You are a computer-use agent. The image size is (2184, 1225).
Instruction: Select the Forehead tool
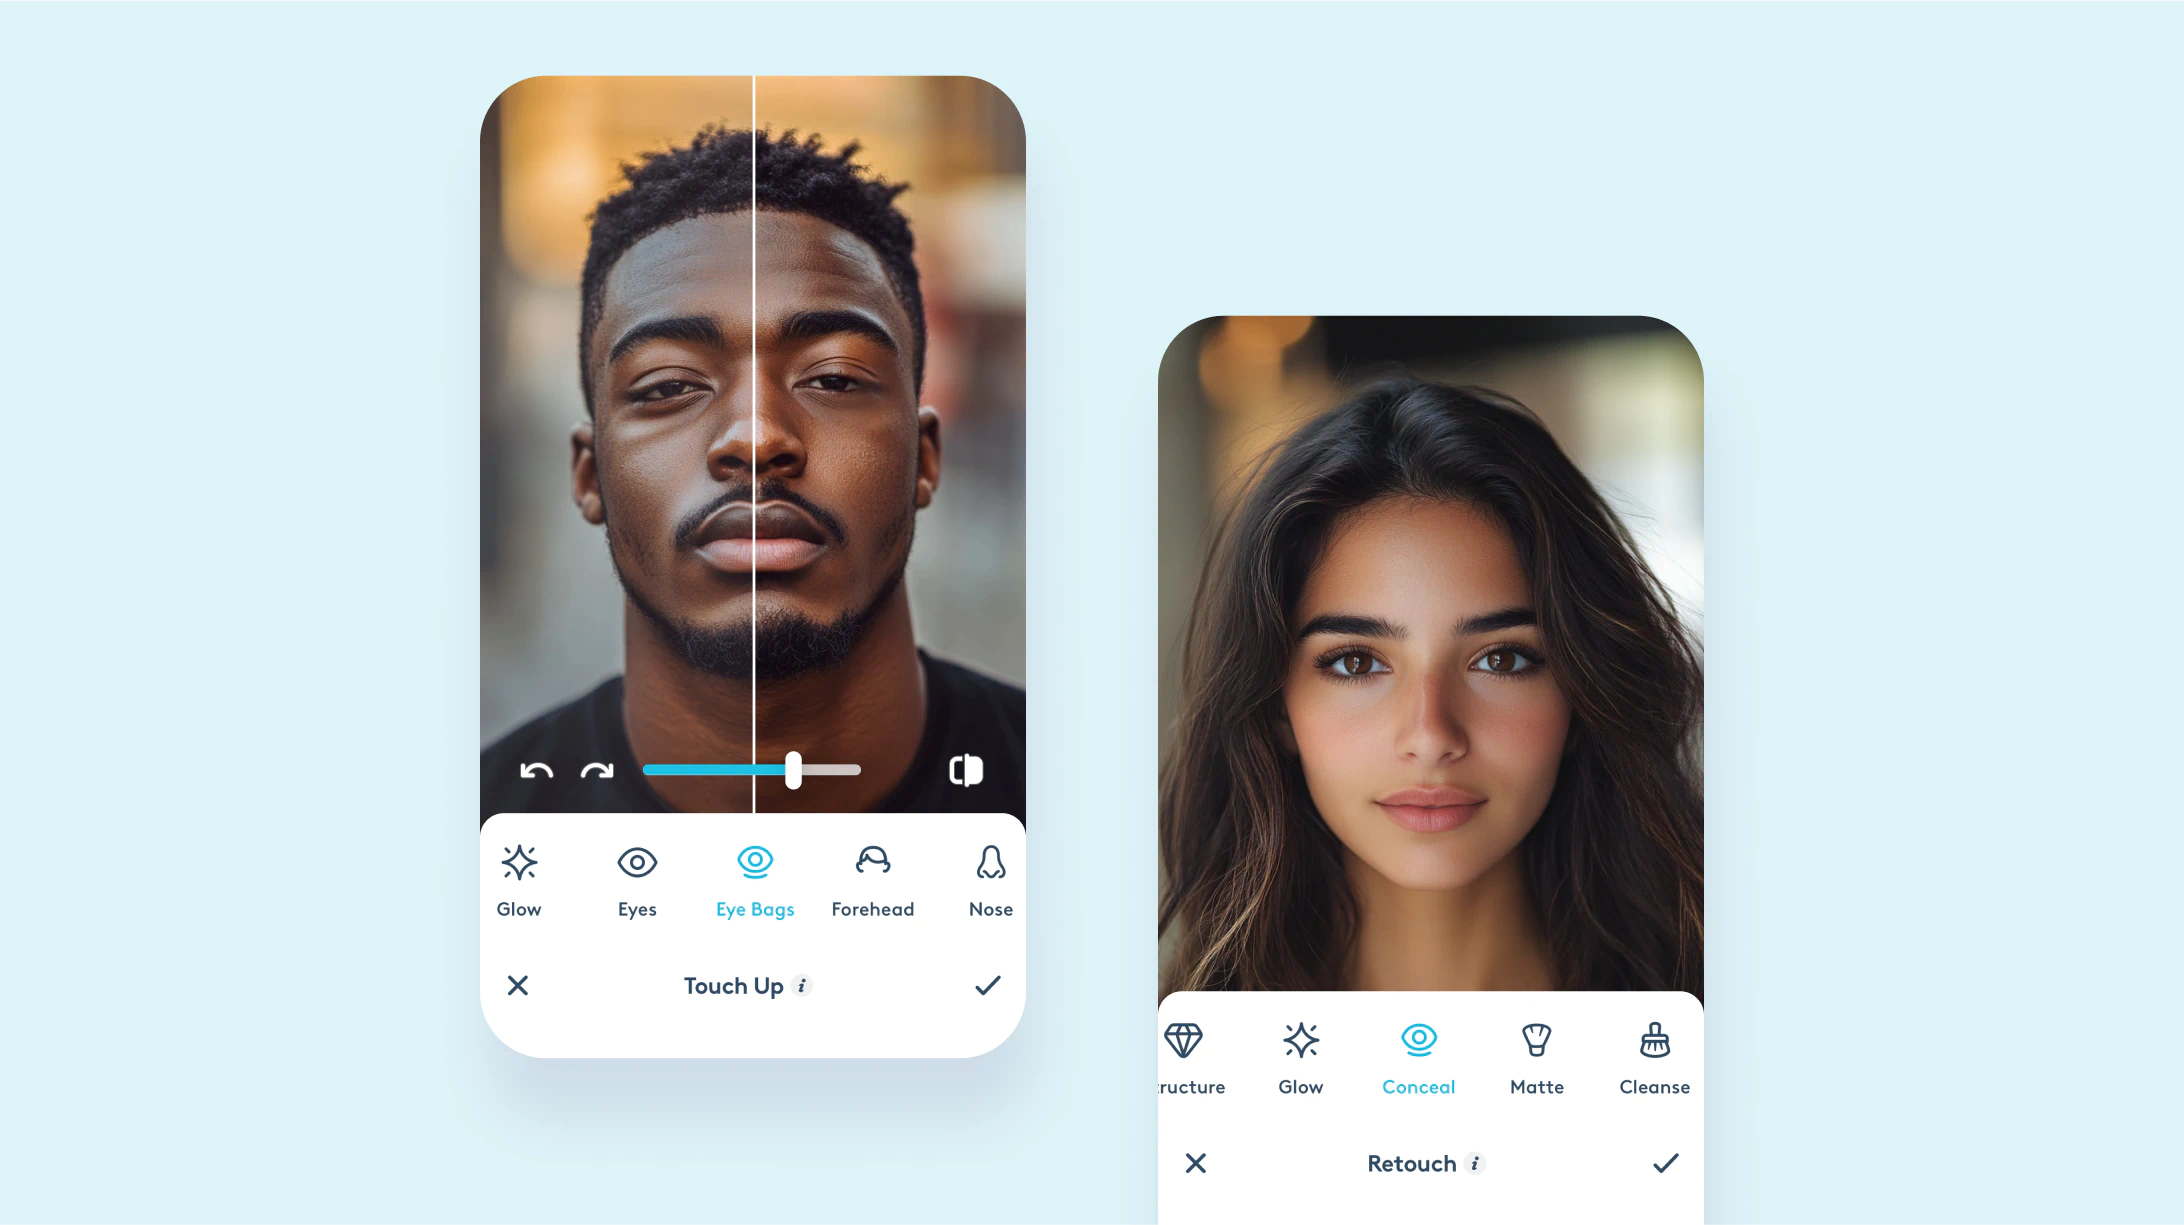872,877
